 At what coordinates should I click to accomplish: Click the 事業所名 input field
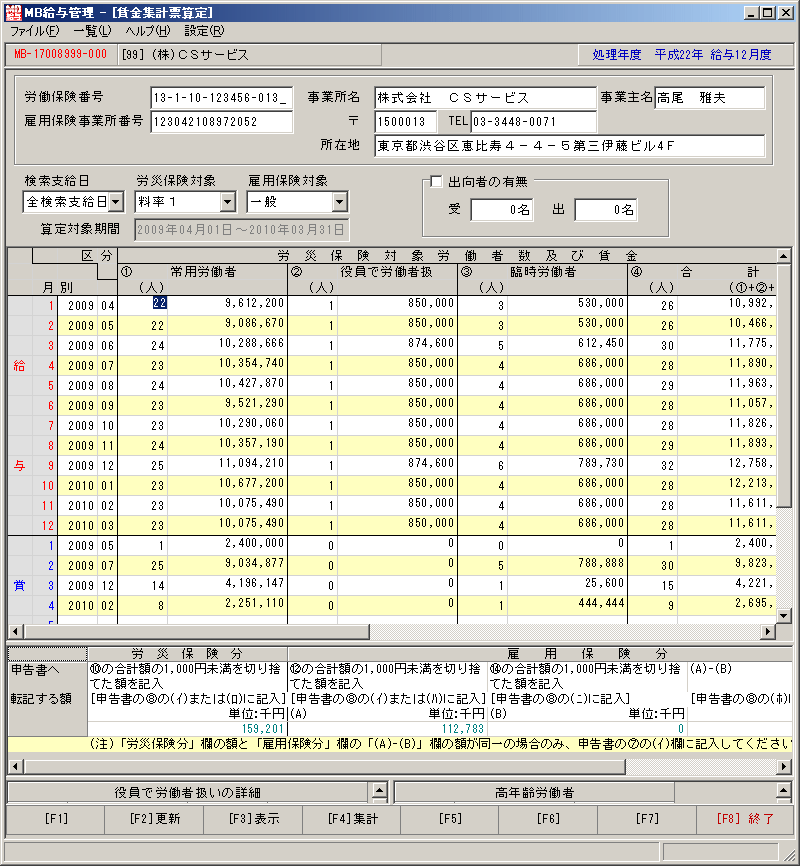(x=485, y=98)
